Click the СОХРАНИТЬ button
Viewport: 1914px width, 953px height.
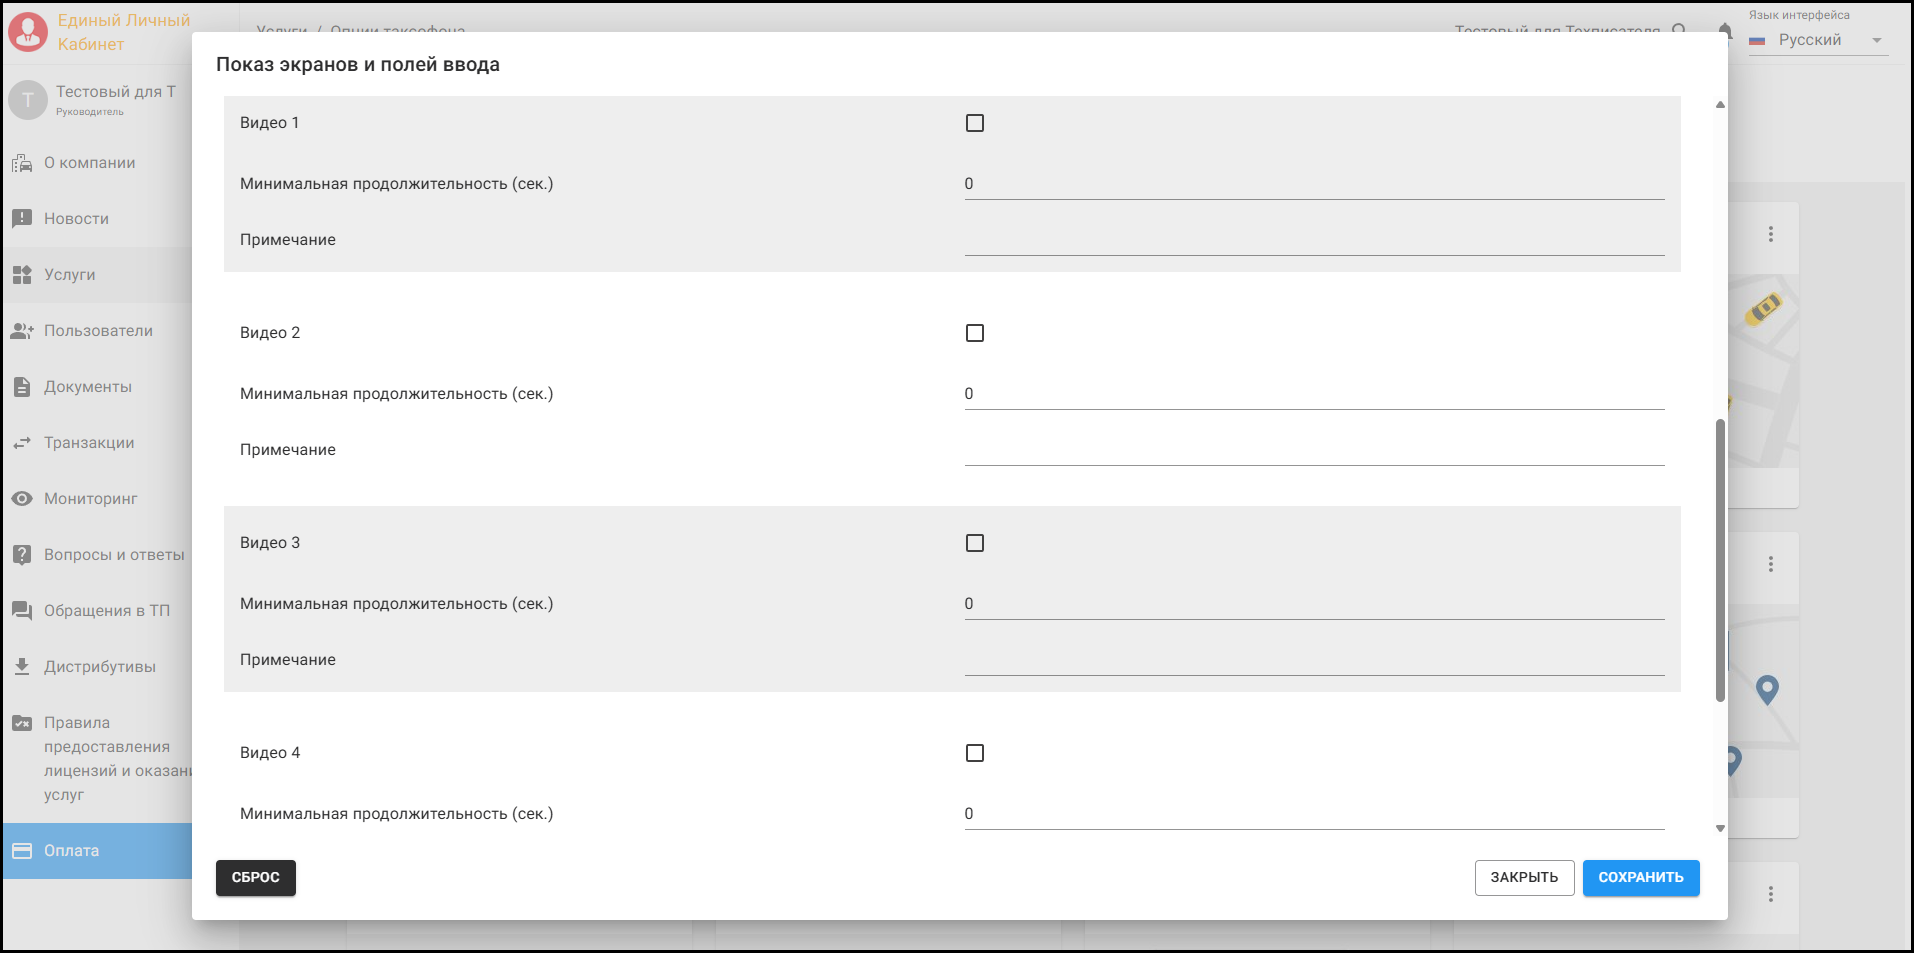(1641, 878)
